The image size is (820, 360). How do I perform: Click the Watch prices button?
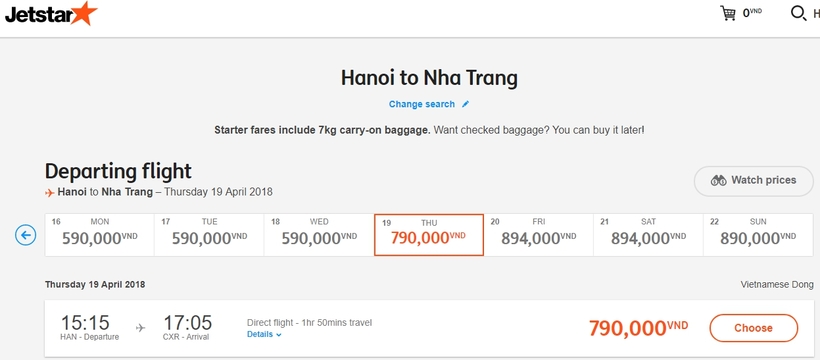point(754,181)
